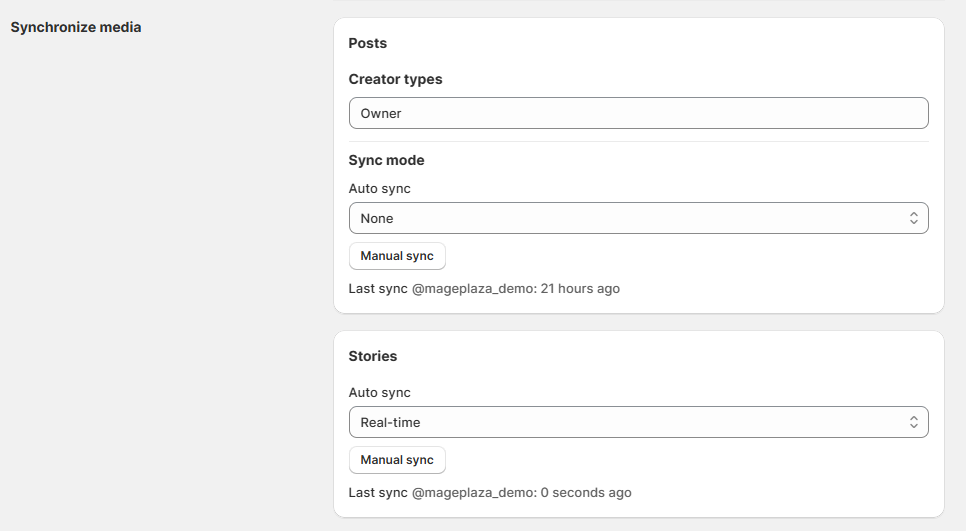This screenshot has height=531, width=966.
Task: Click the Stories card heading
Action: click(x=373, y=356)
